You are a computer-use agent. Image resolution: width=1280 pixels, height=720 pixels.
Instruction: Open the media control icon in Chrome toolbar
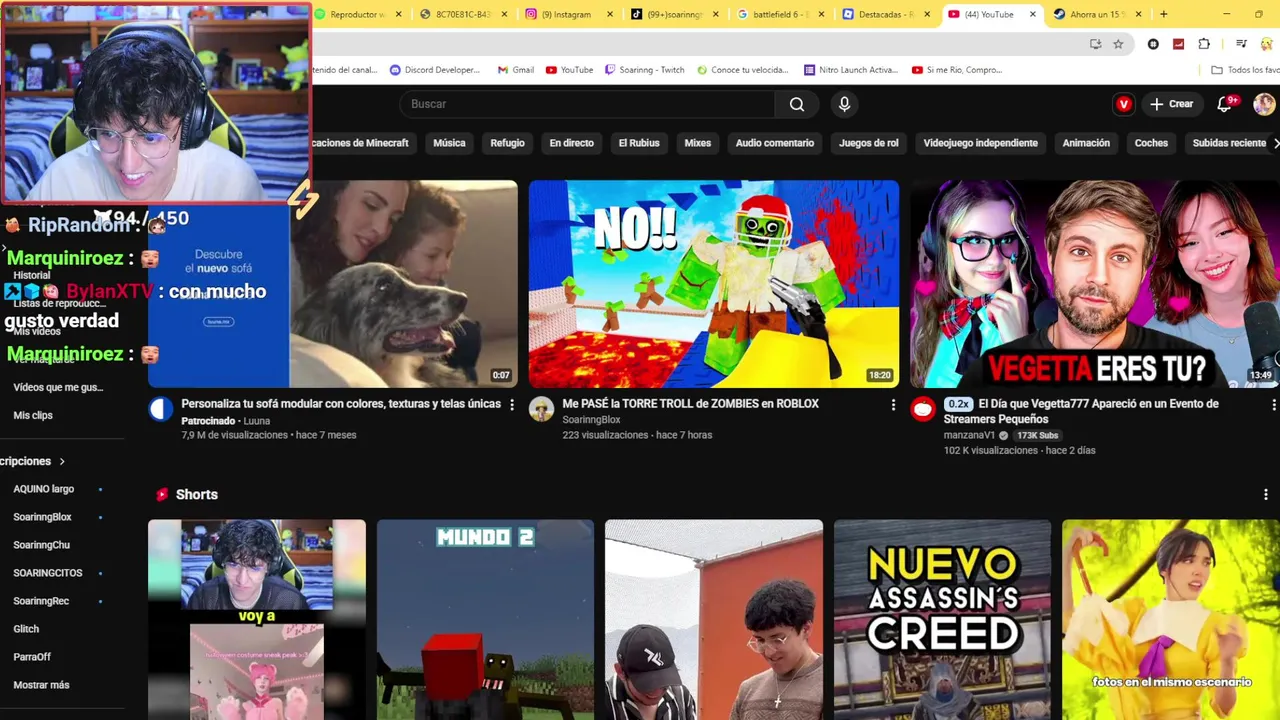pos(1241,44)
